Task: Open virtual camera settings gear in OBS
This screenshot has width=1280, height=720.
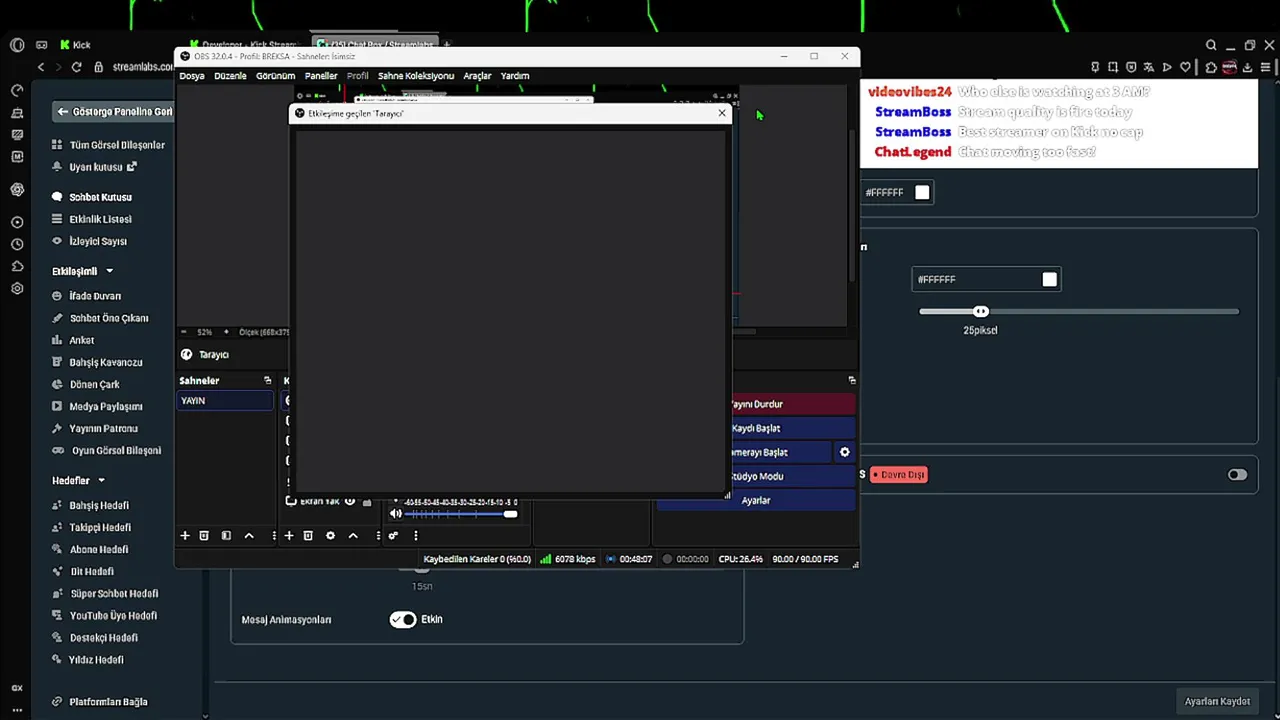Action: click(845, 452)
